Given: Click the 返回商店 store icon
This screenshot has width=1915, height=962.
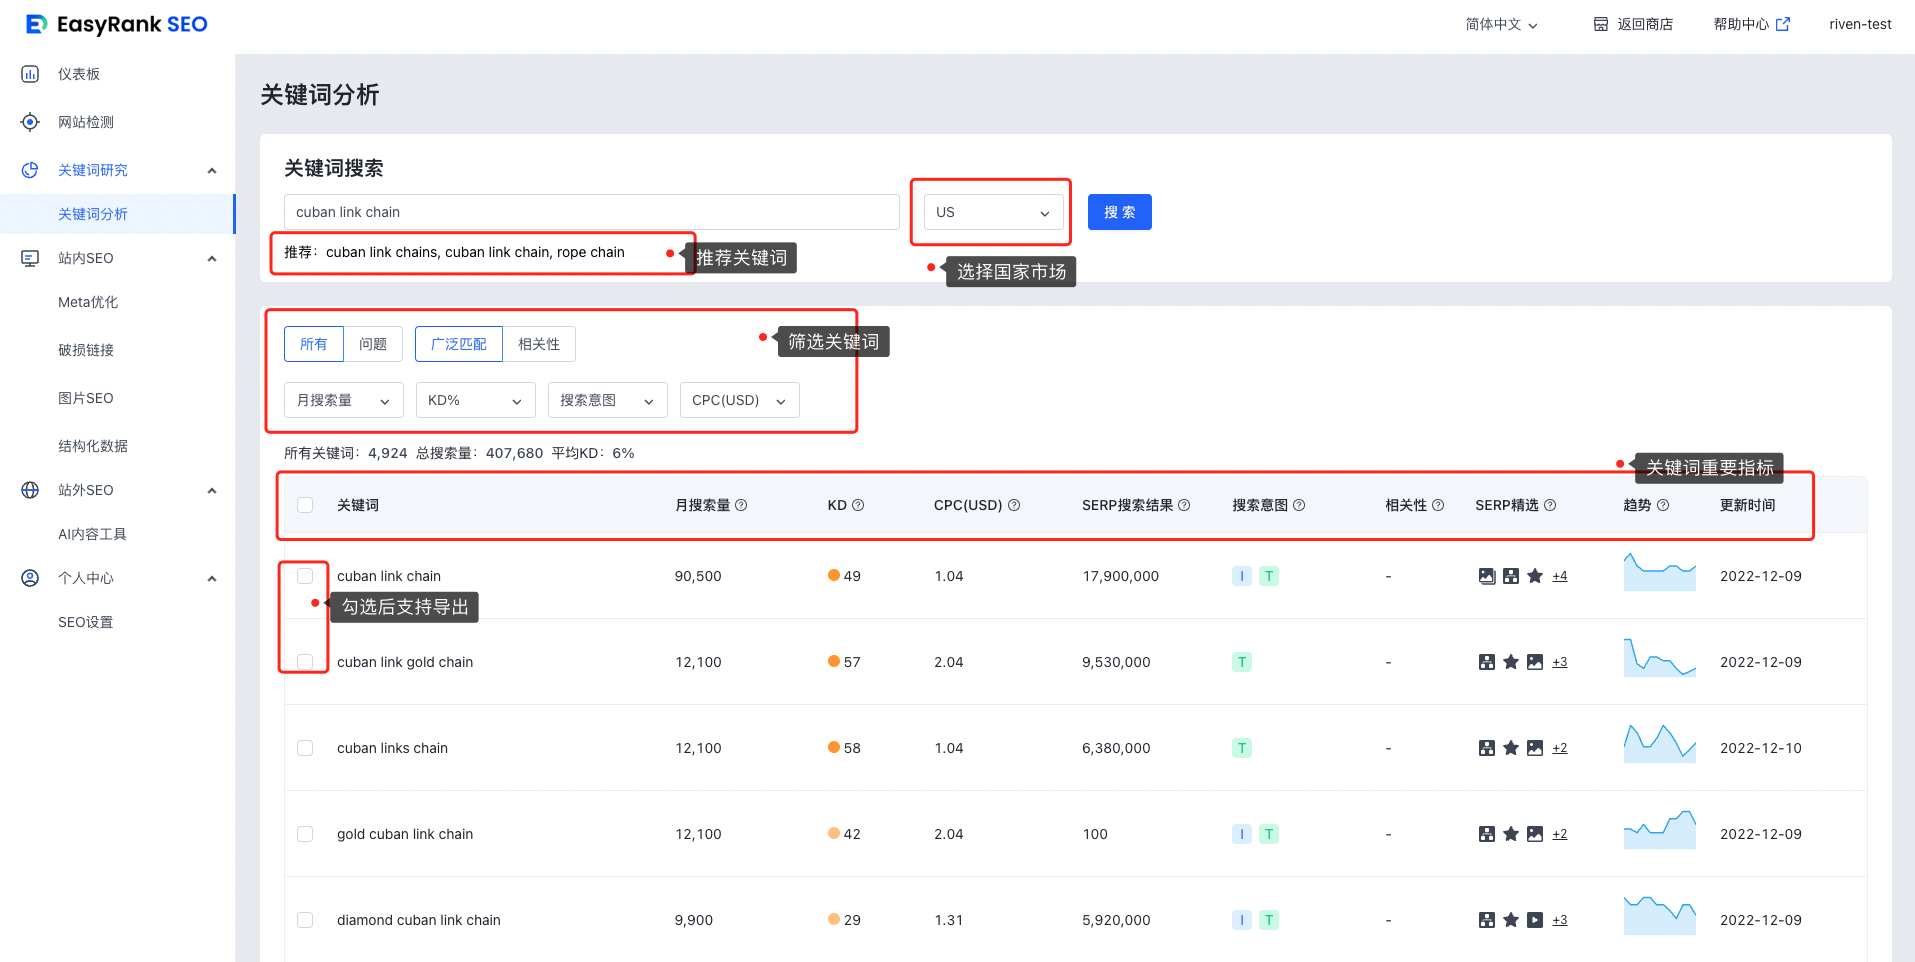Looking at the screenshot, I should tap(1601, 24).
